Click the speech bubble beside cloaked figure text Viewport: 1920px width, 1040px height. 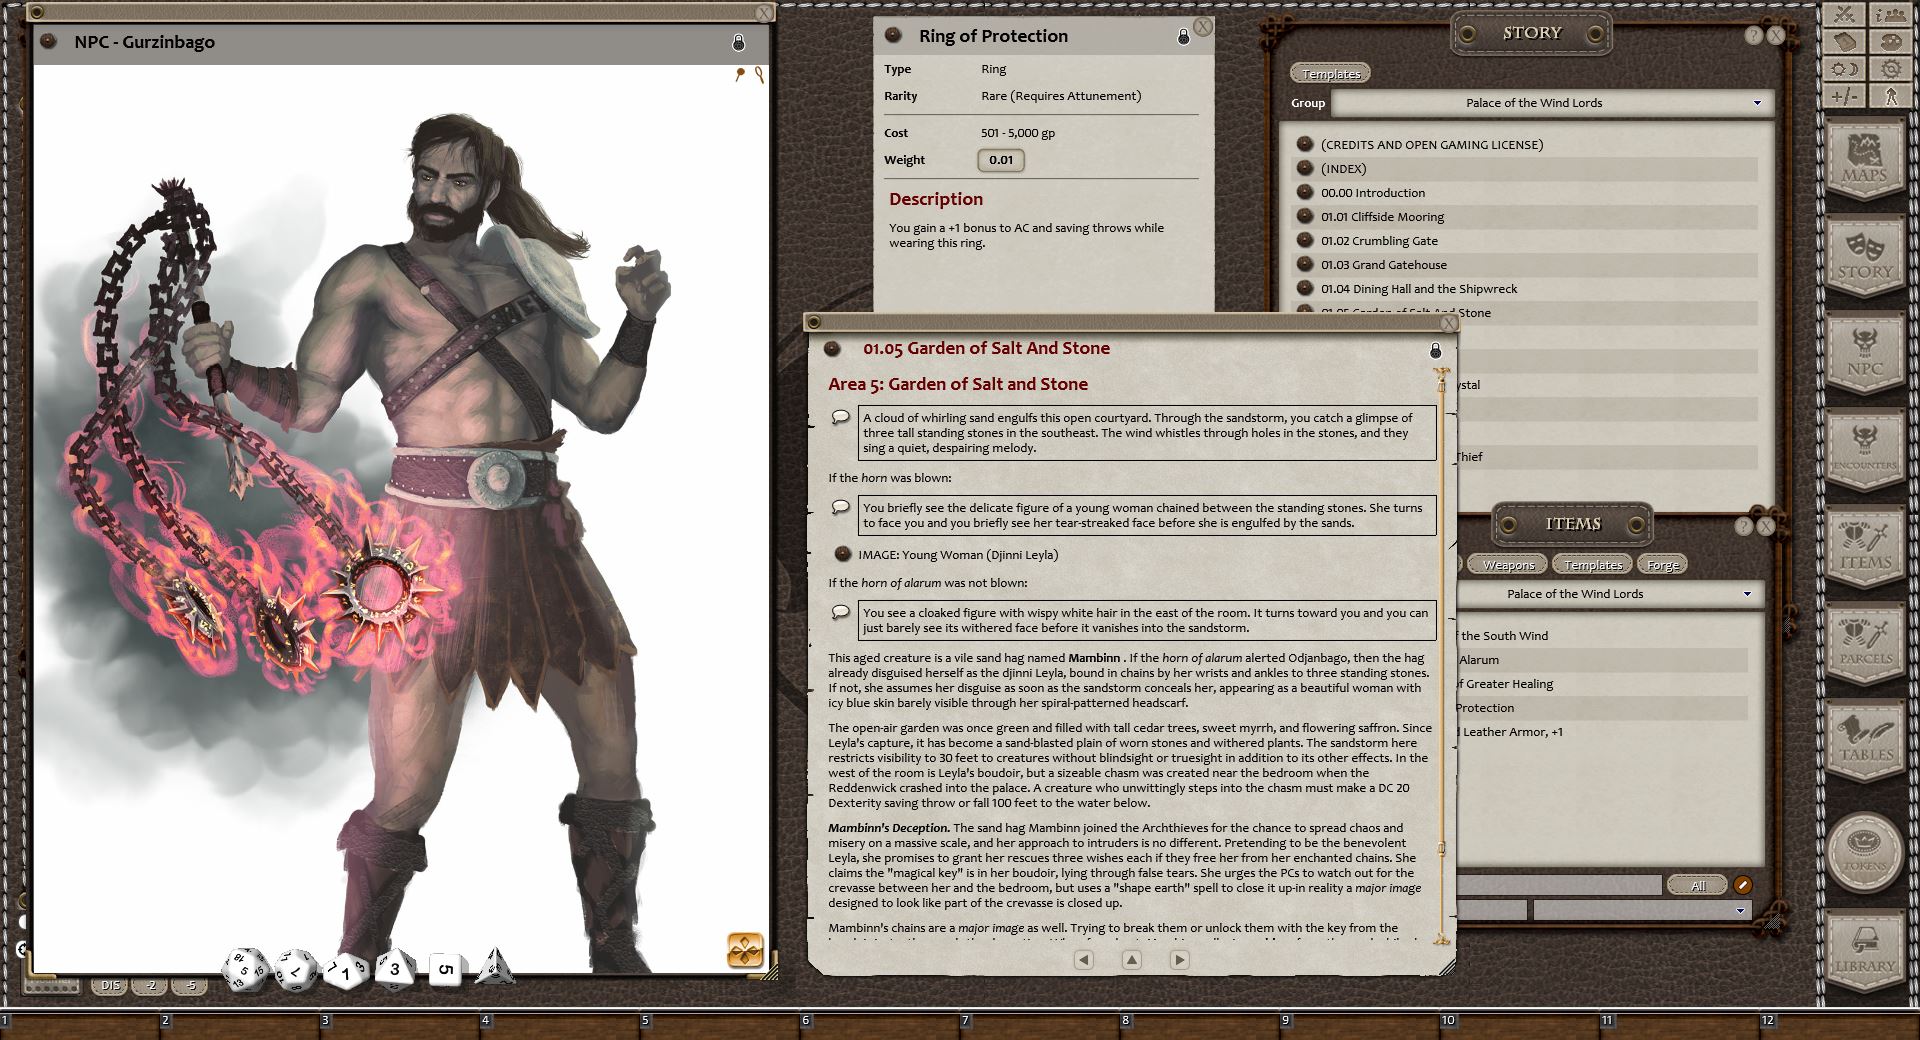pos(840,612)
